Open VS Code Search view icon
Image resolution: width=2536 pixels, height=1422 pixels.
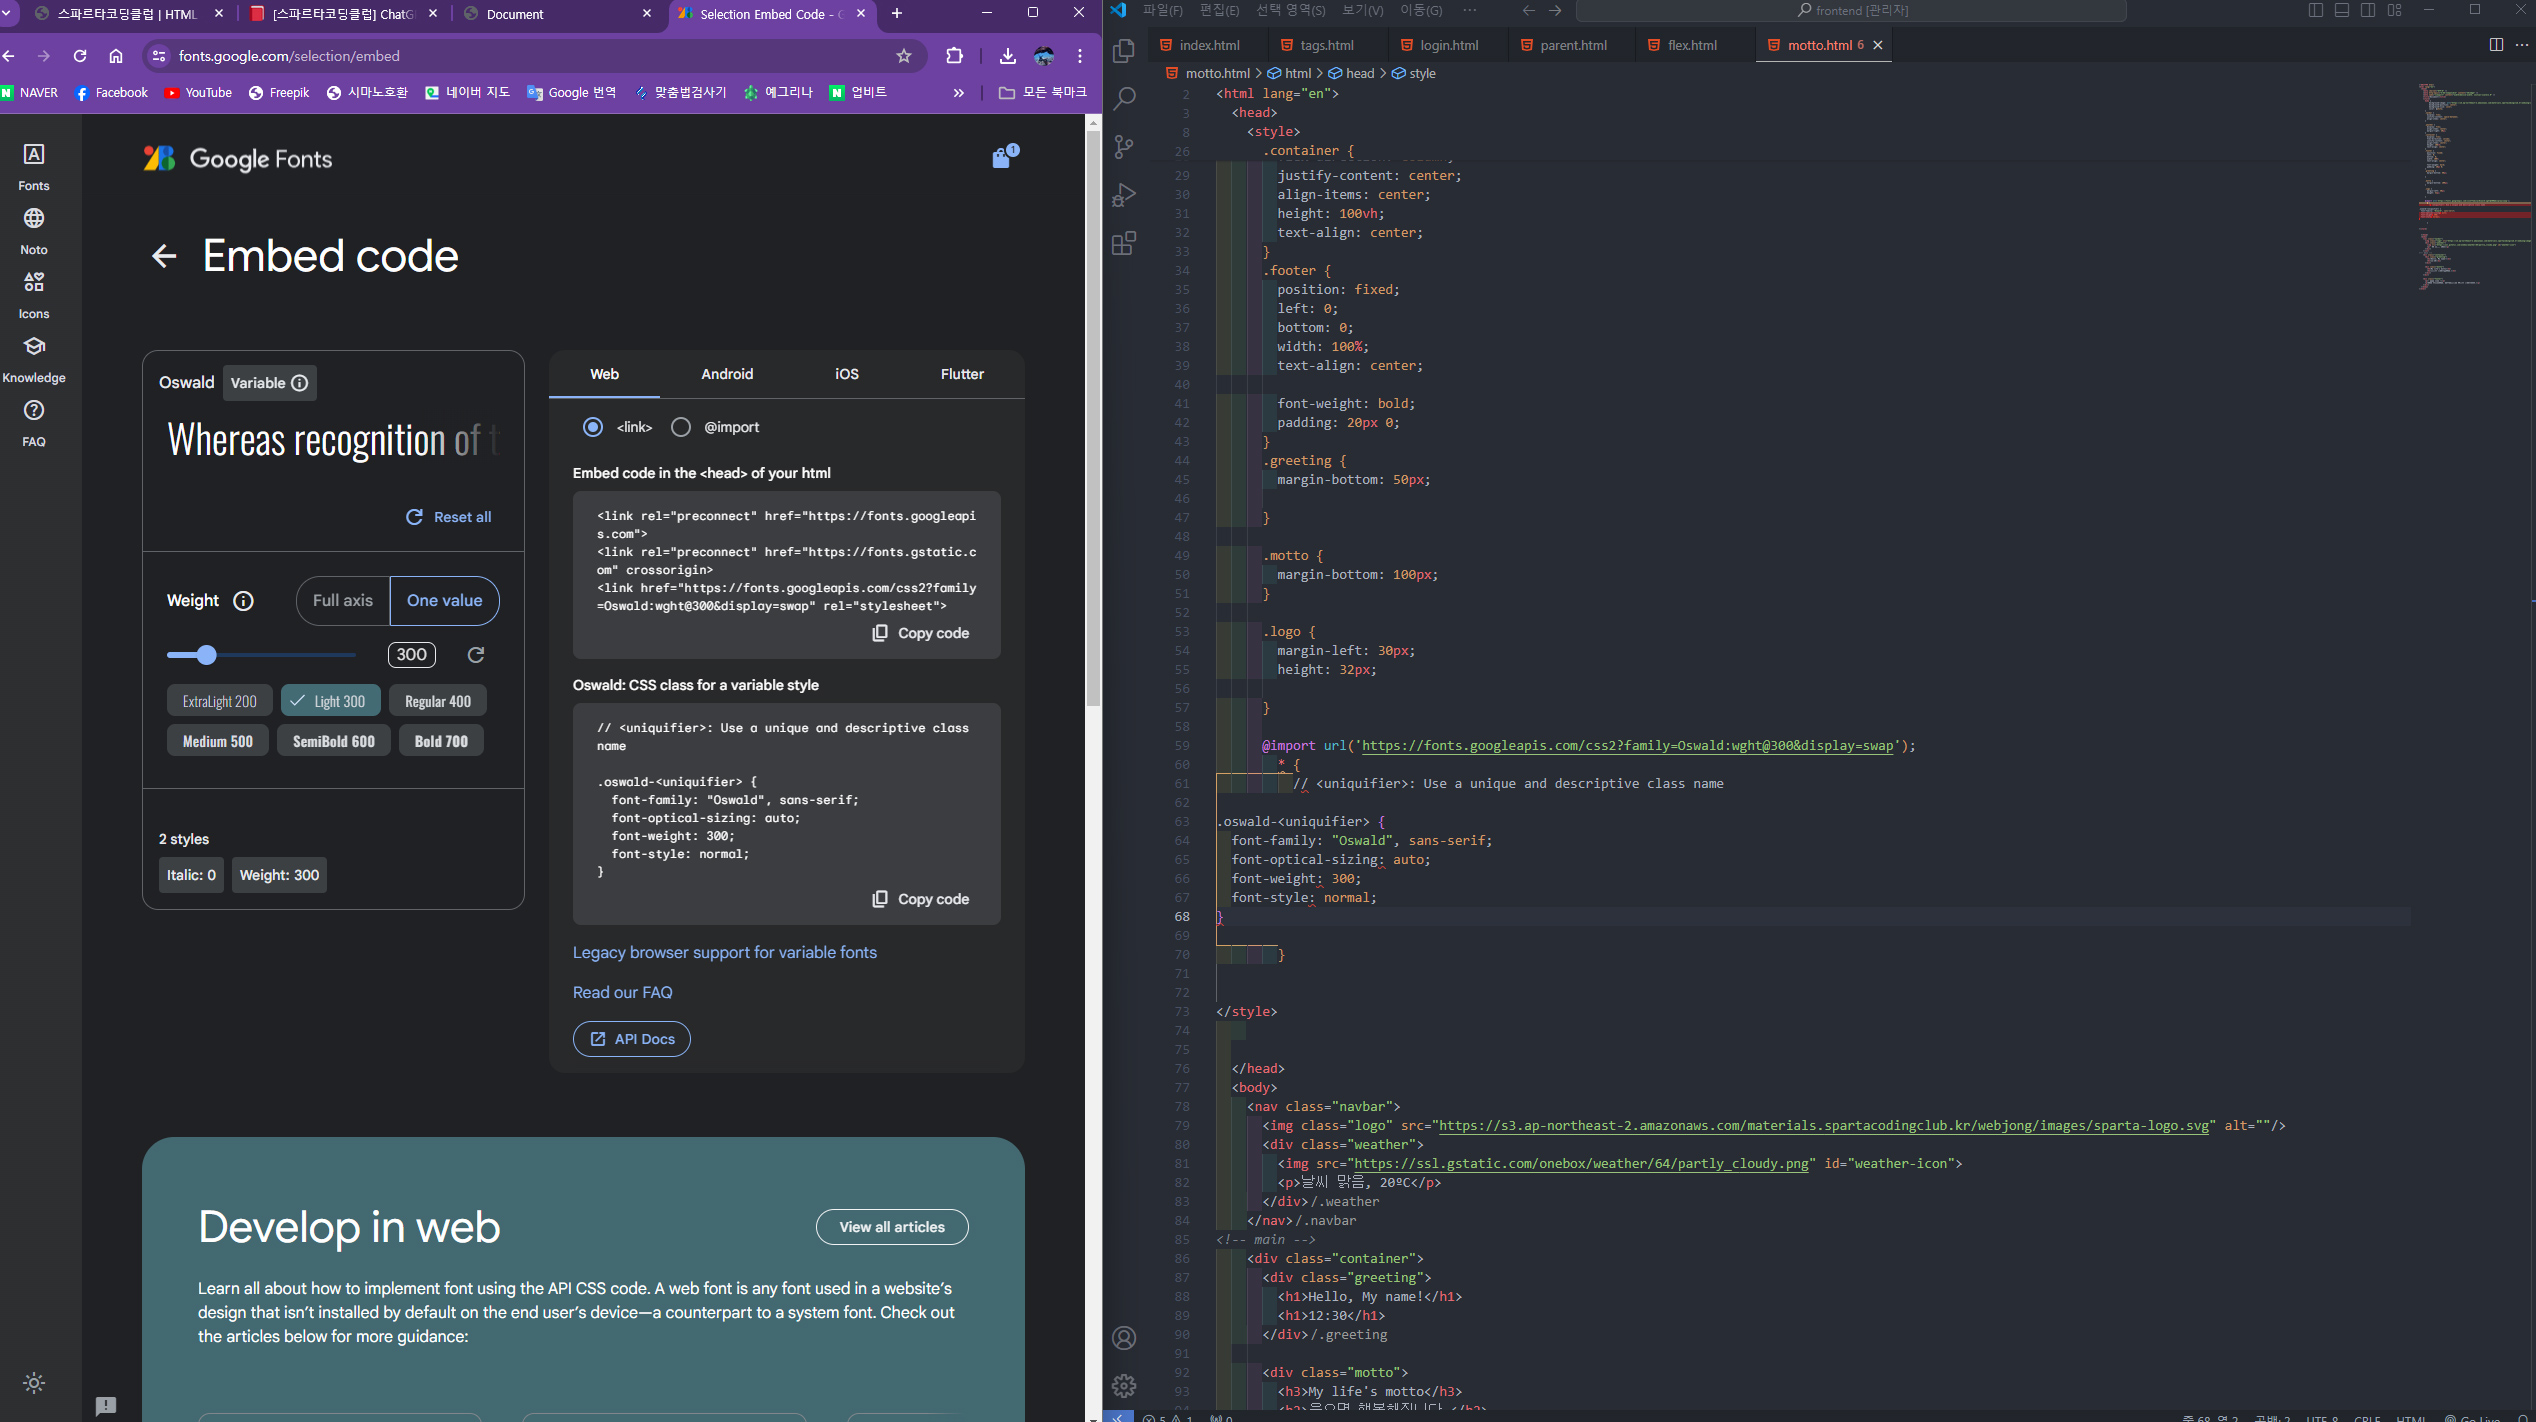click(1124, 98)
